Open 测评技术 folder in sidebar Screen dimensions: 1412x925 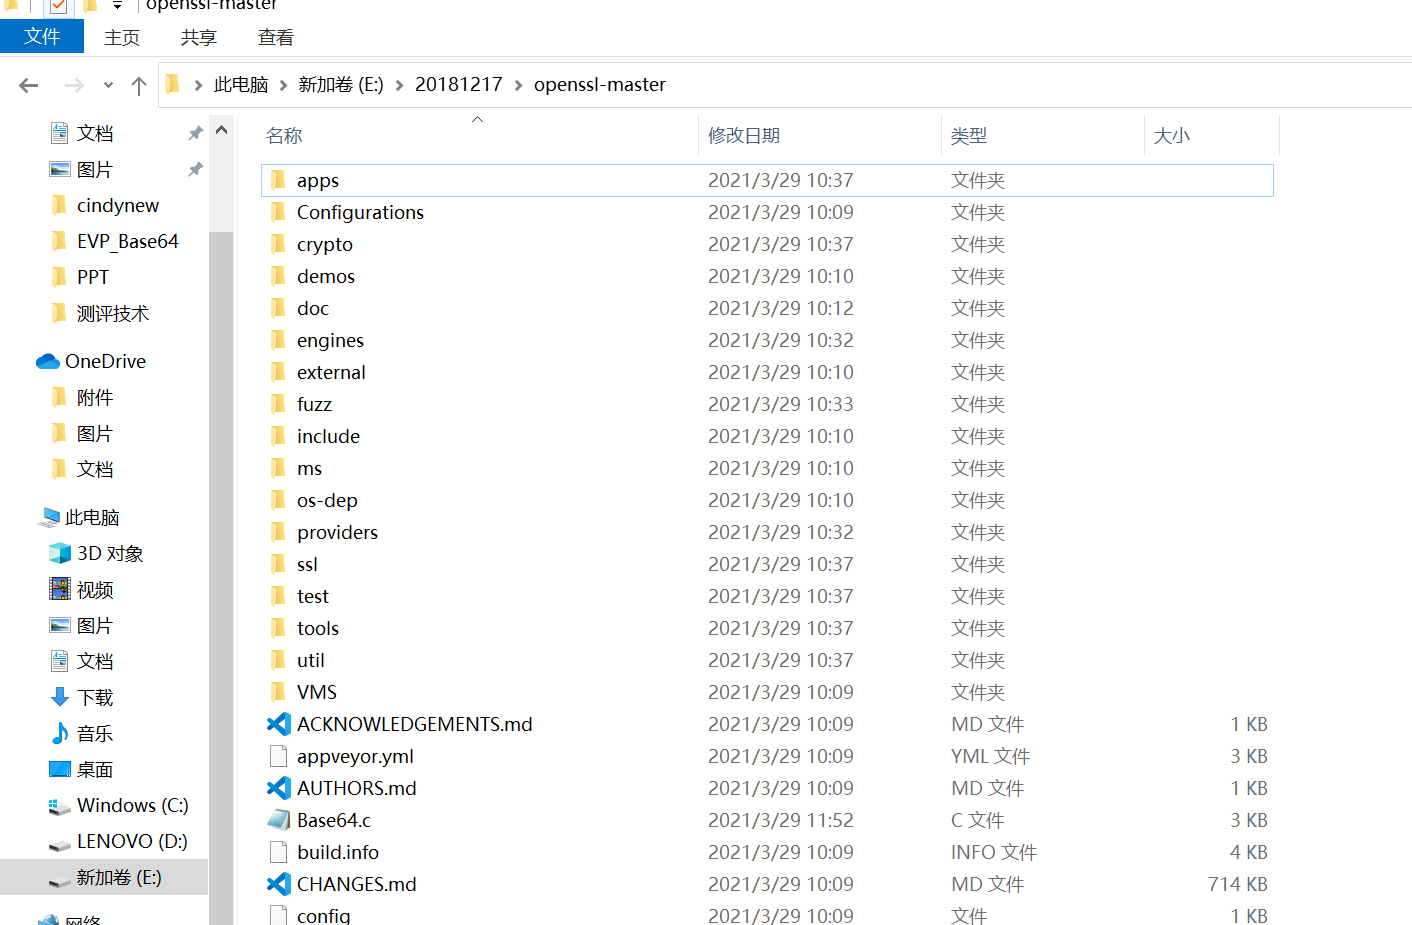(113, 313)
